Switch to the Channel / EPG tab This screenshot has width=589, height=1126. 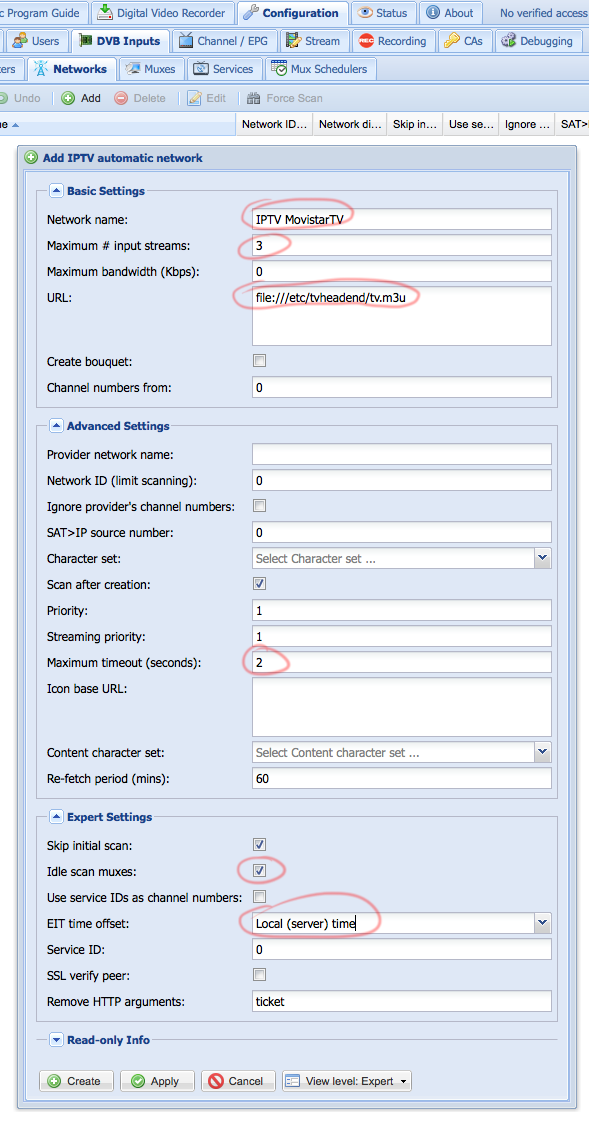coord(223,41)
